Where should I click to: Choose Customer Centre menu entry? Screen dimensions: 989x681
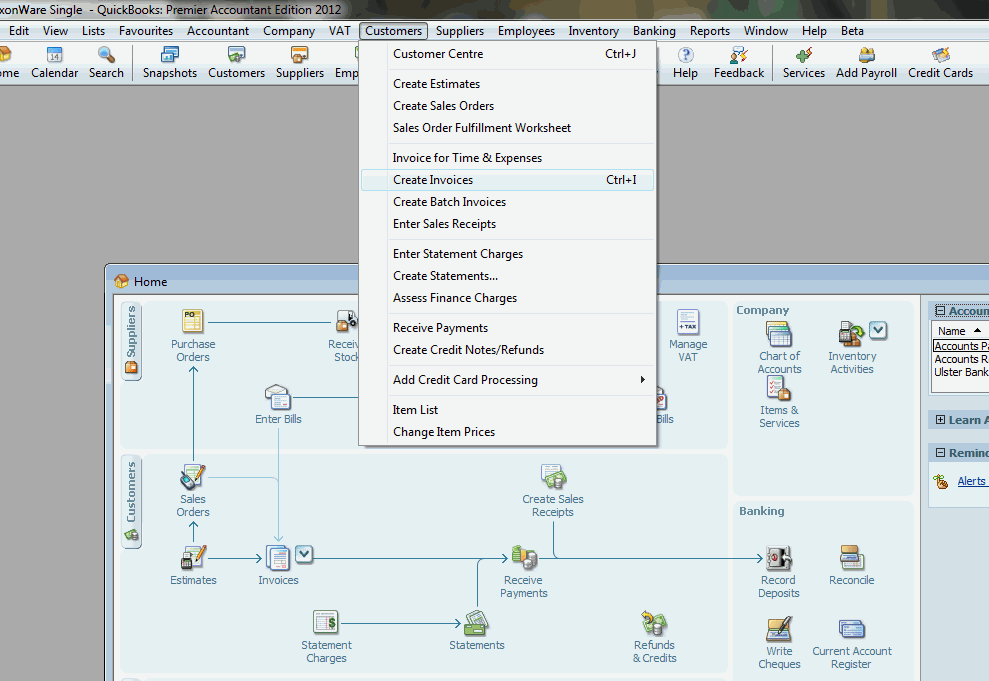pyautogui.click(x=508, y=54)
